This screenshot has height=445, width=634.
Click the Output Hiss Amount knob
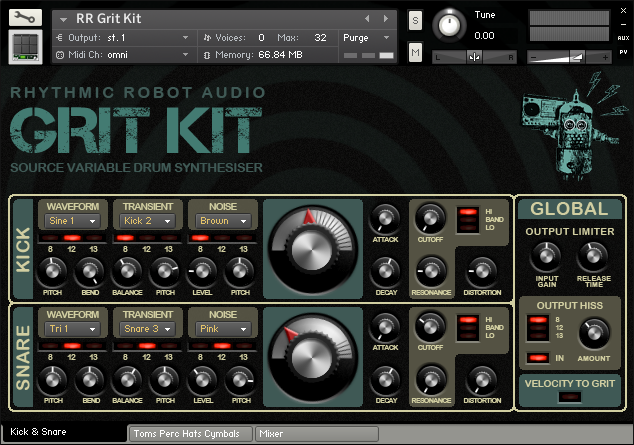point(594,333)
